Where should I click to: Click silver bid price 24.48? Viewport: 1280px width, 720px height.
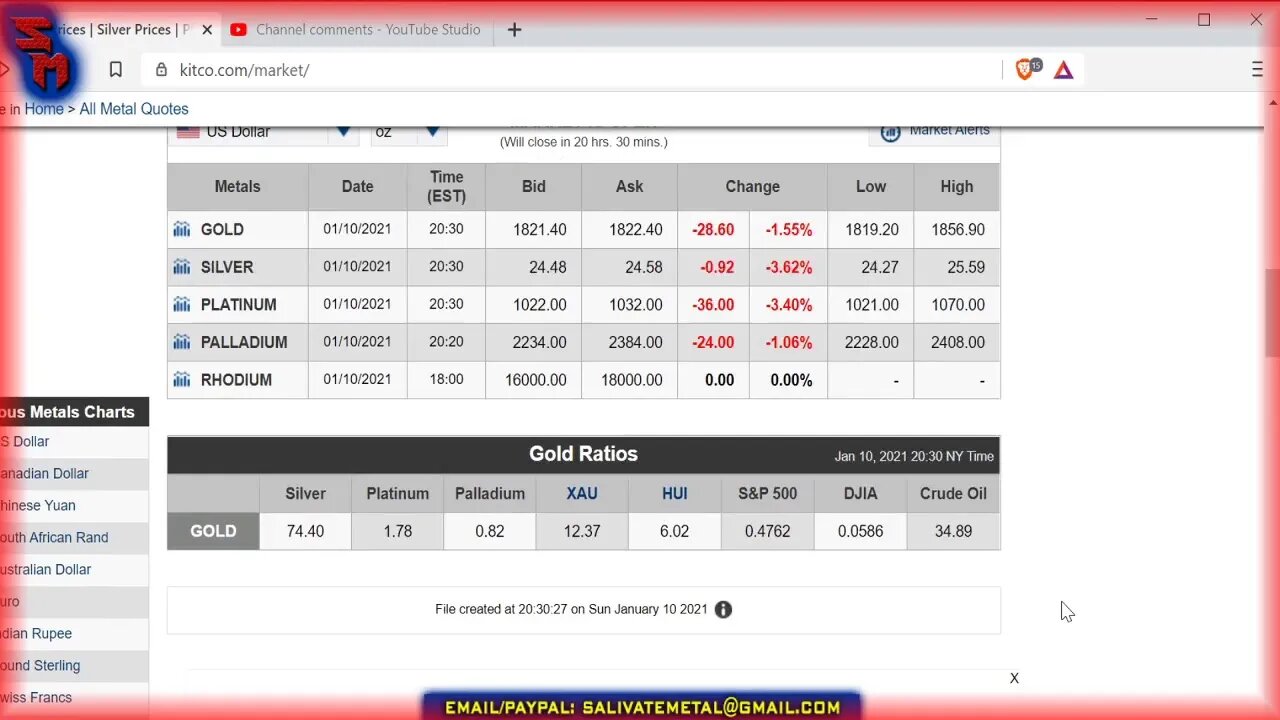click(x=548, y=267)
